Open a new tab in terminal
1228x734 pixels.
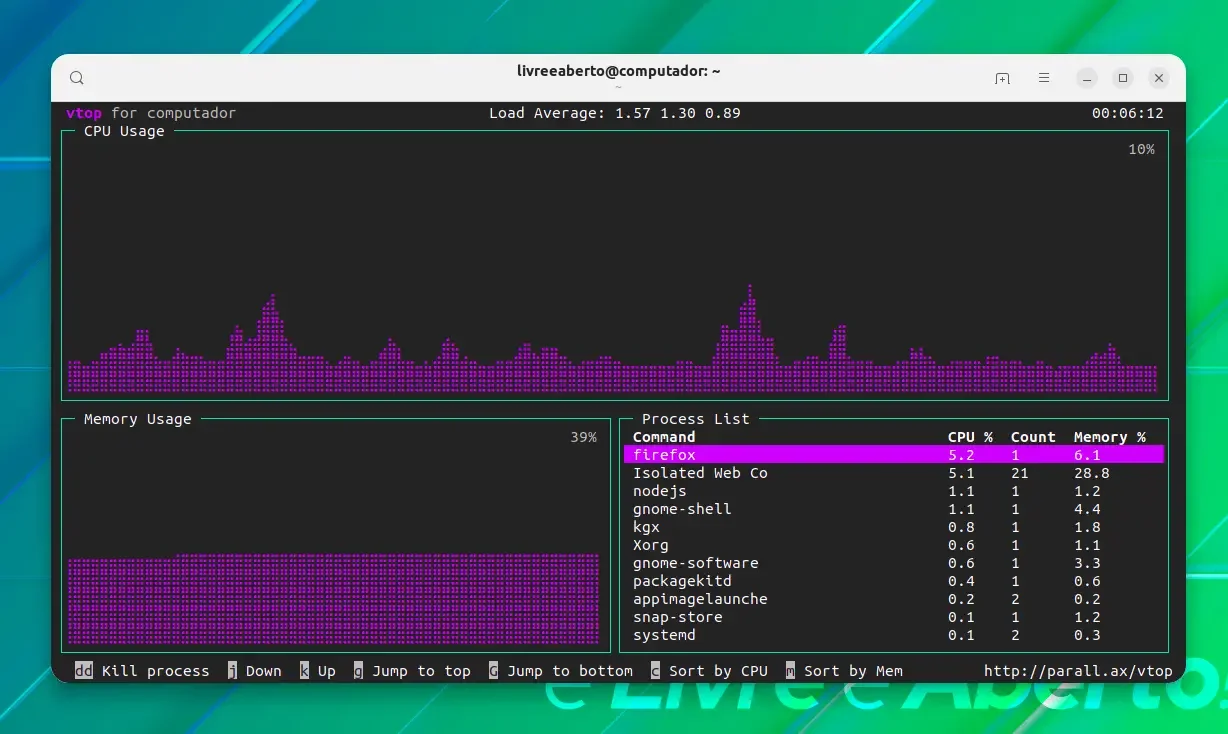(1002, 78)
